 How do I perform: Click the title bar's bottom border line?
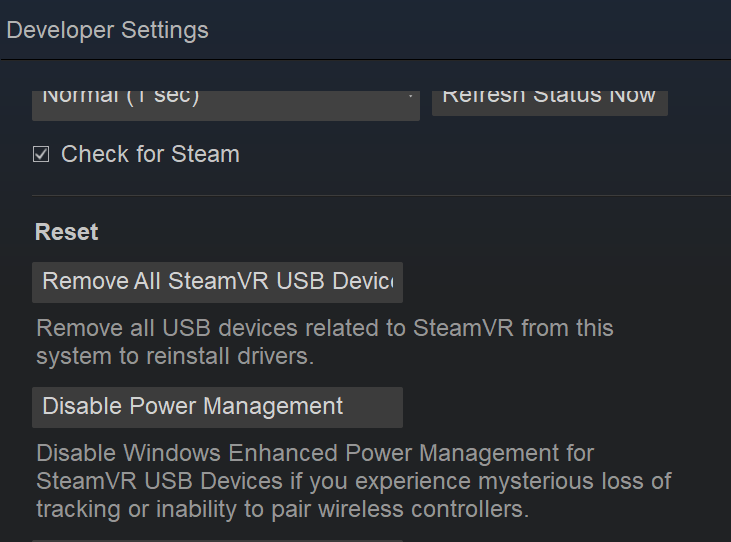tap(365, 60)
